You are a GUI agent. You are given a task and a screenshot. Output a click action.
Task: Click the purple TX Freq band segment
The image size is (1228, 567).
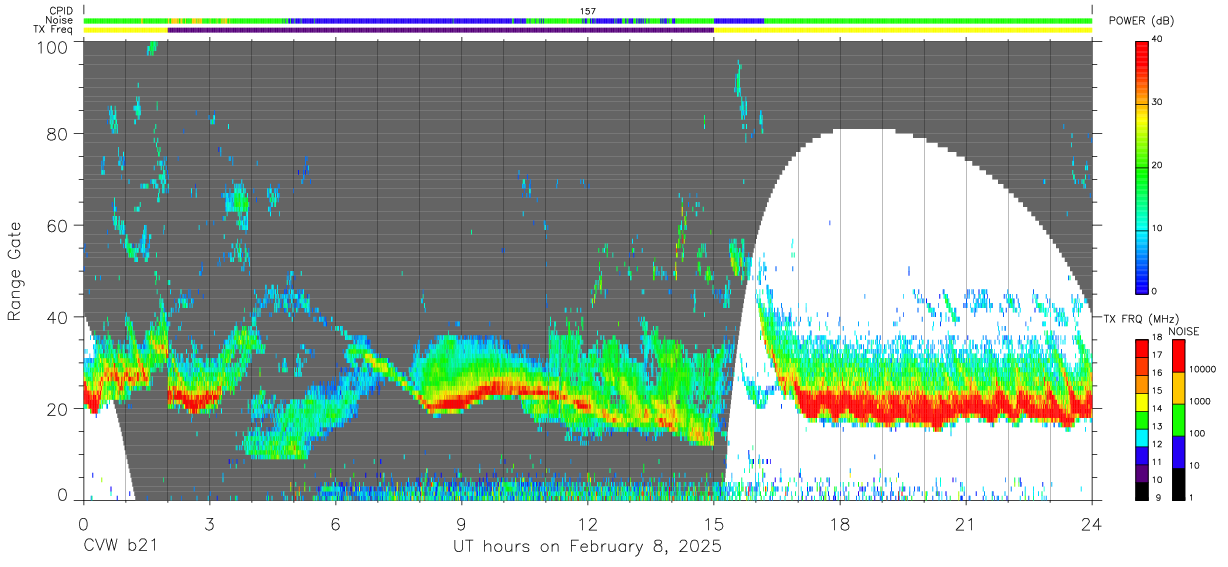[x=441, y=30]
